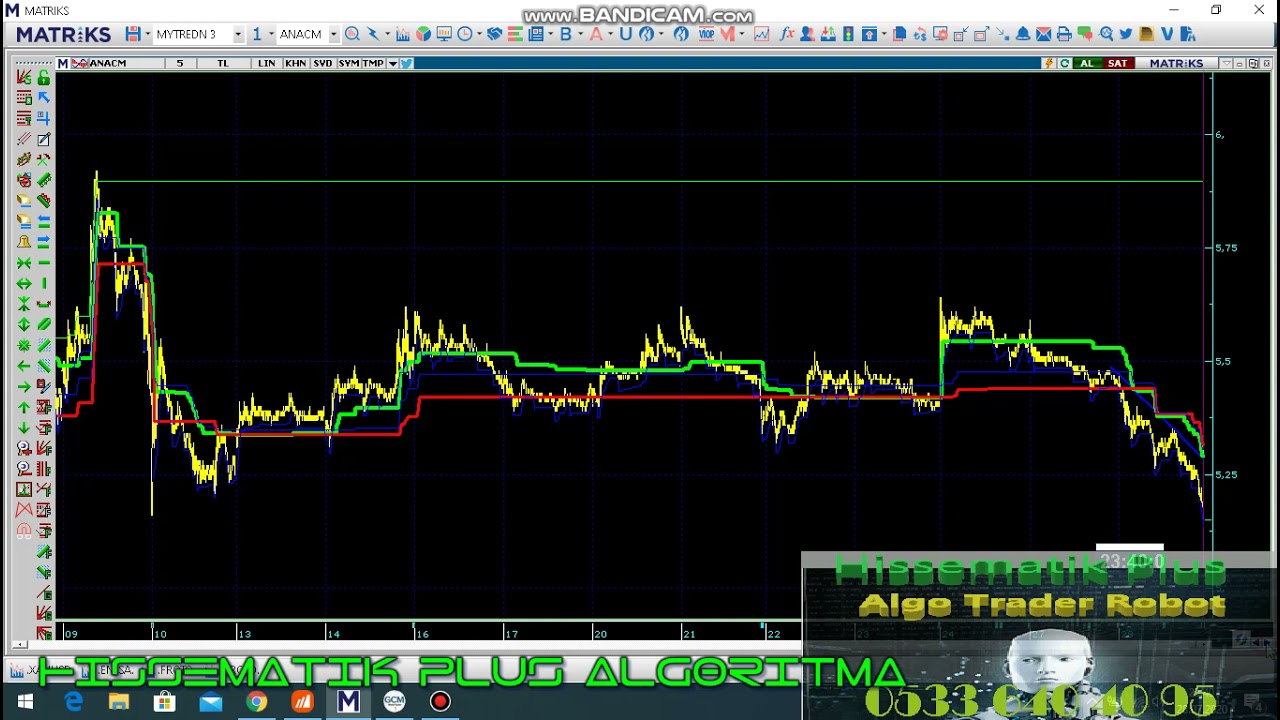
Task: Open the symbol search magnifier
Action: (352, 34)
